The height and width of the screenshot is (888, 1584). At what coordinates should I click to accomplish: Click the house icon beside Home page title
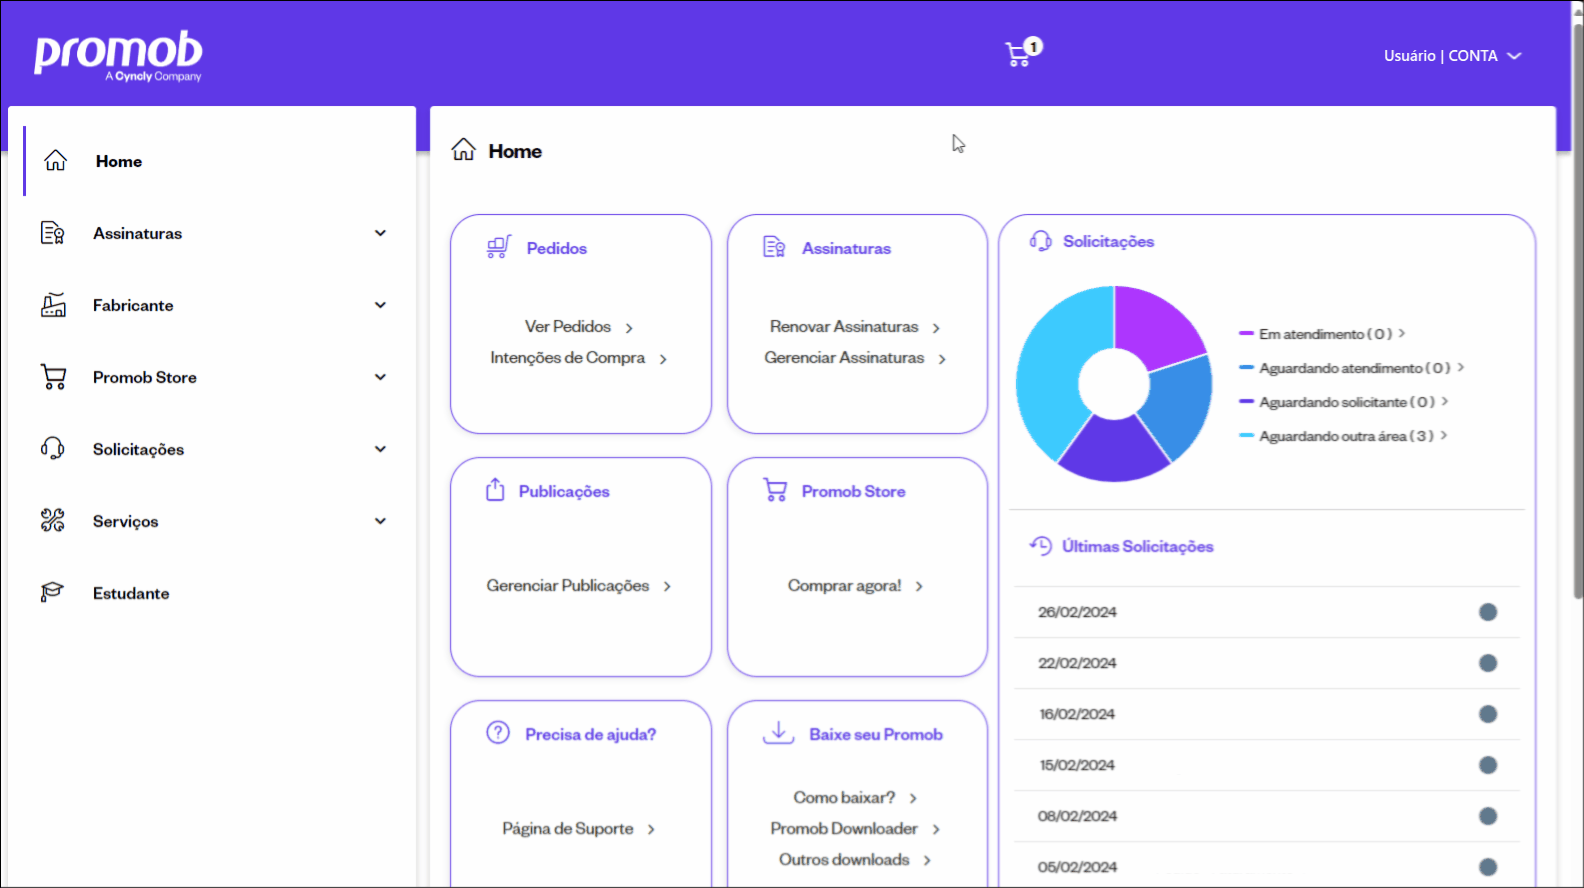click(x=463, y=150)
